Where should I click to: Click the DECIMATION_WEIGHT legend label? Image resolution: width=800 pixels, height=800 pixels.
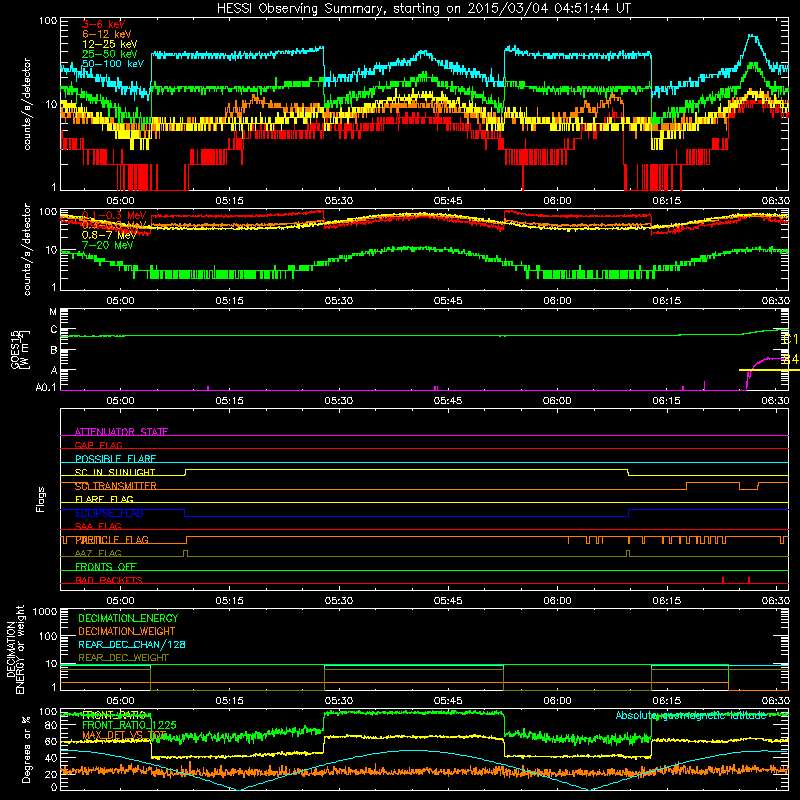[127, 631]
